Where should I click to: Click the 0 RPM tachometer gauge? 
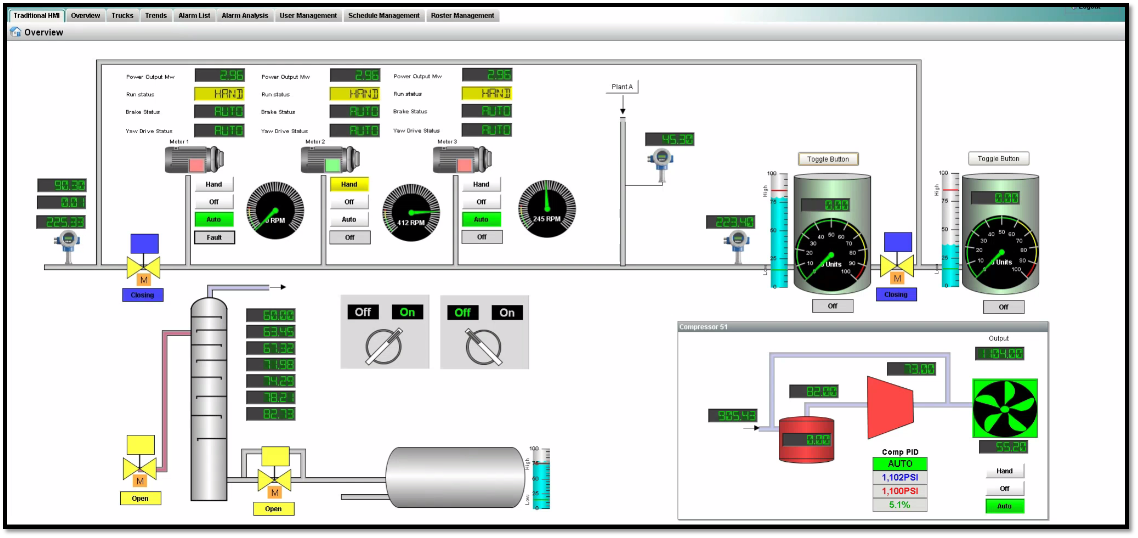point(275,211)
